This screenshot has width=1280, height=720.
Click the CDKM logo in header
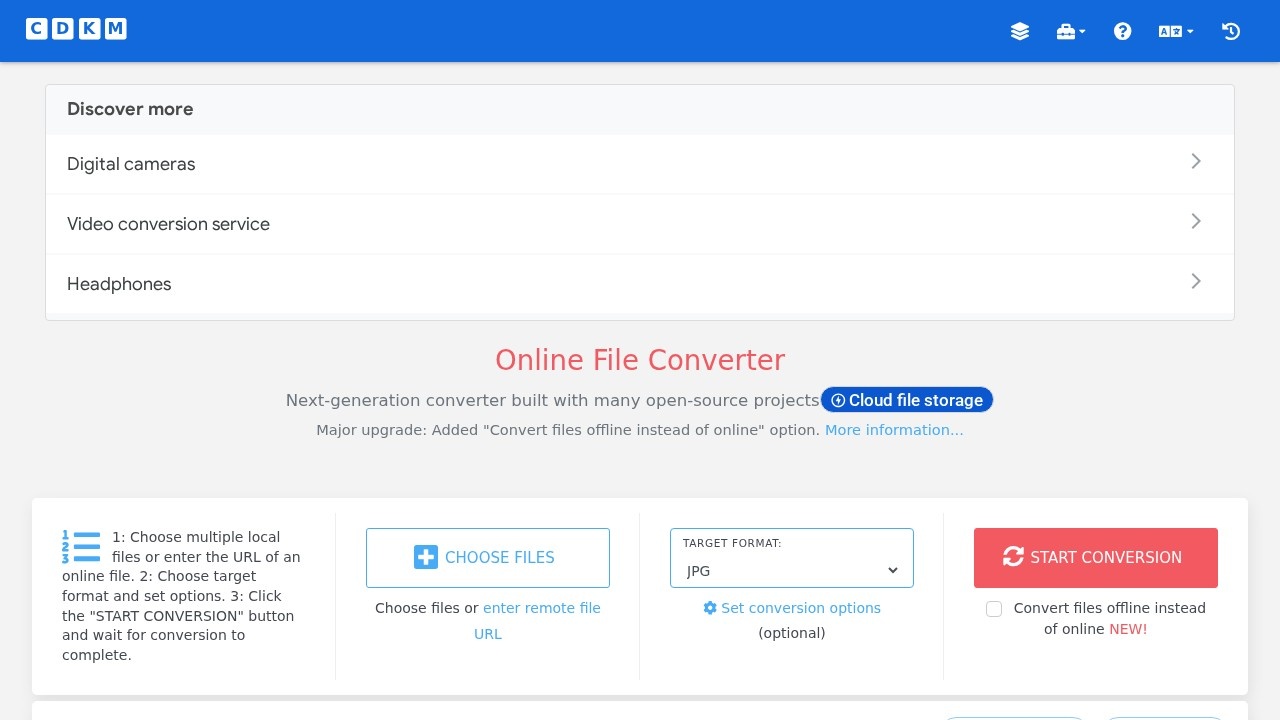(76, 29)
